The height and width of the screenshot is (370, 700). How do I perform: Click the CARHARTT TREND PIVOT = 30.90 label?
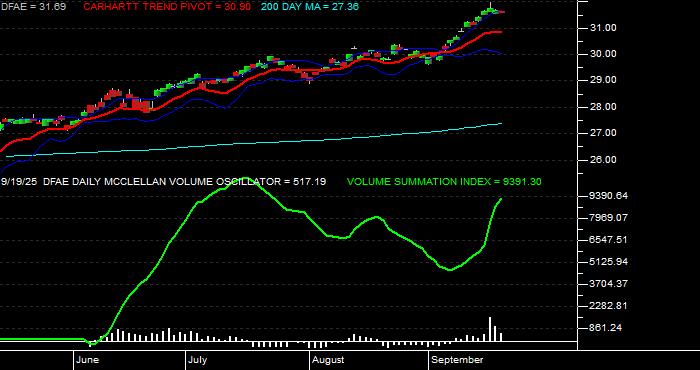(x=167, y=7)
